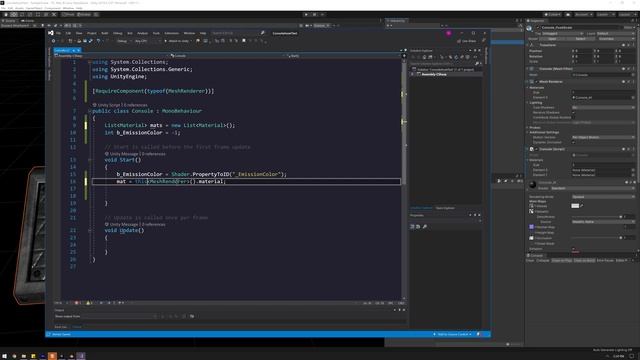Click the Unity Play button
The image size is (640, 360).
point(306,14)
